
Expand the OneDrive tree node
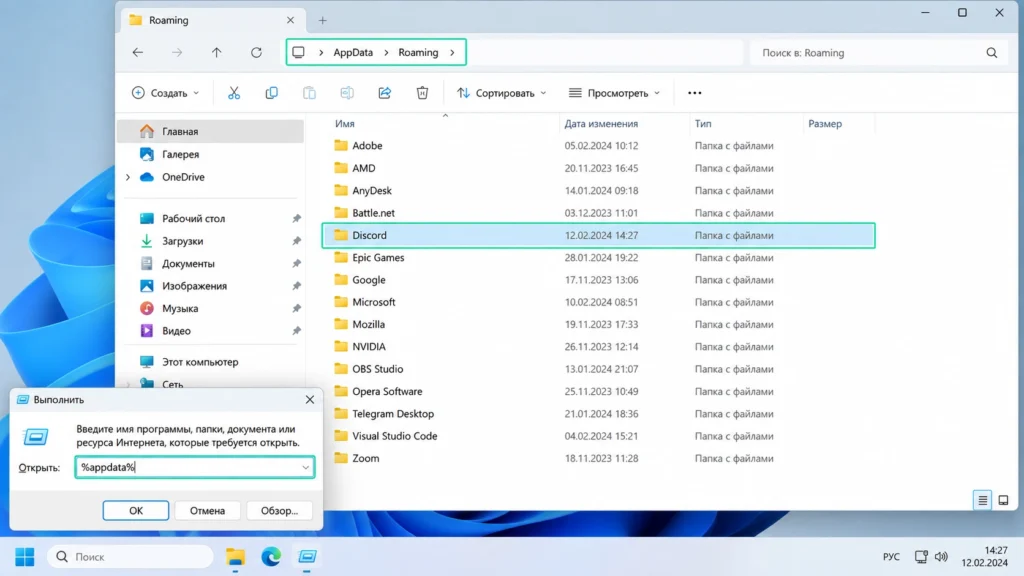click(x=128, y=177)
